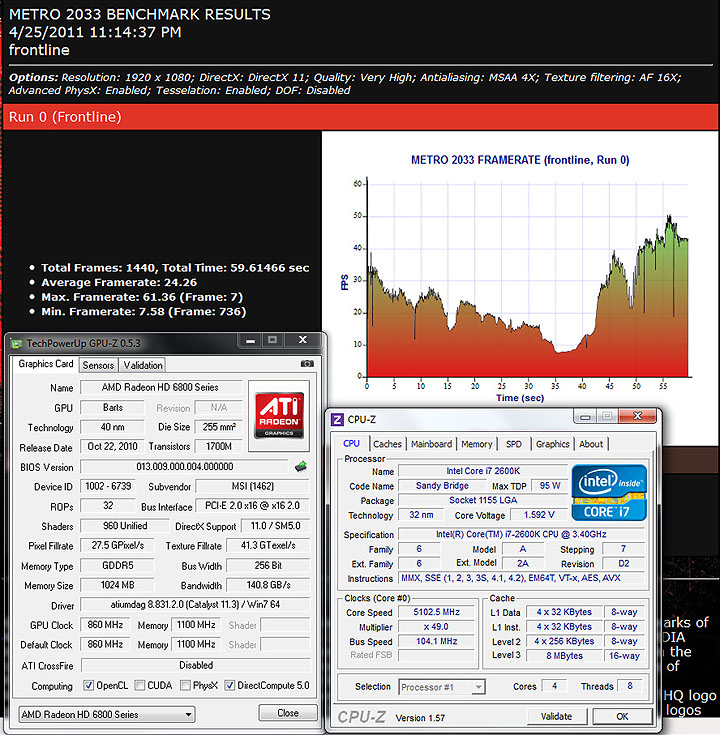Click the Device ID field 1002 - 6739
Image resolution: width=720 pixels, height=735 pixels.
tap(108, 486)
